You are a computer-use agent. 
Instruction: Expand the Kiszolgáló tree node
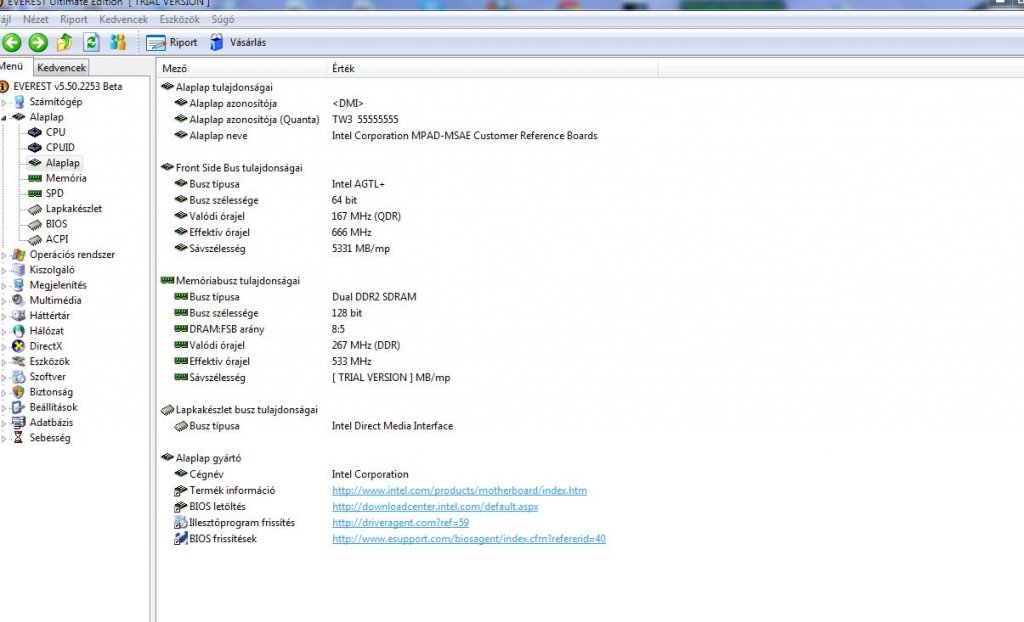click(x=4, y=270)
